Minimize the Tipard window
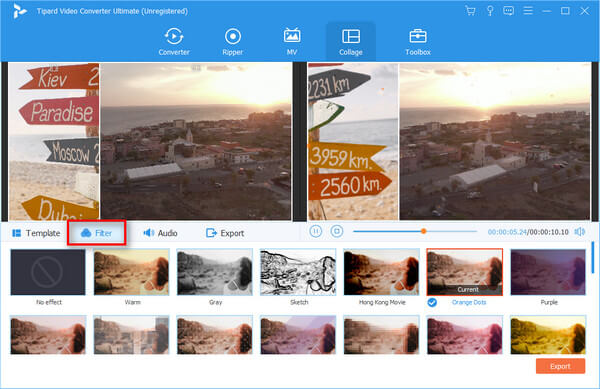 (x=546, y=11)
